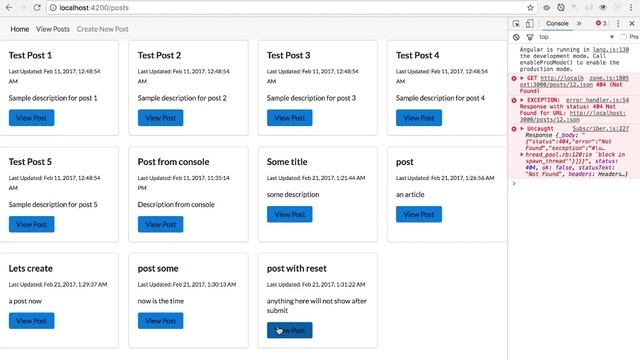The image size is (640, 360).
Task: Click the eye extension icon in toolbar
Action: pyautogui.click(x=603, y=7)
